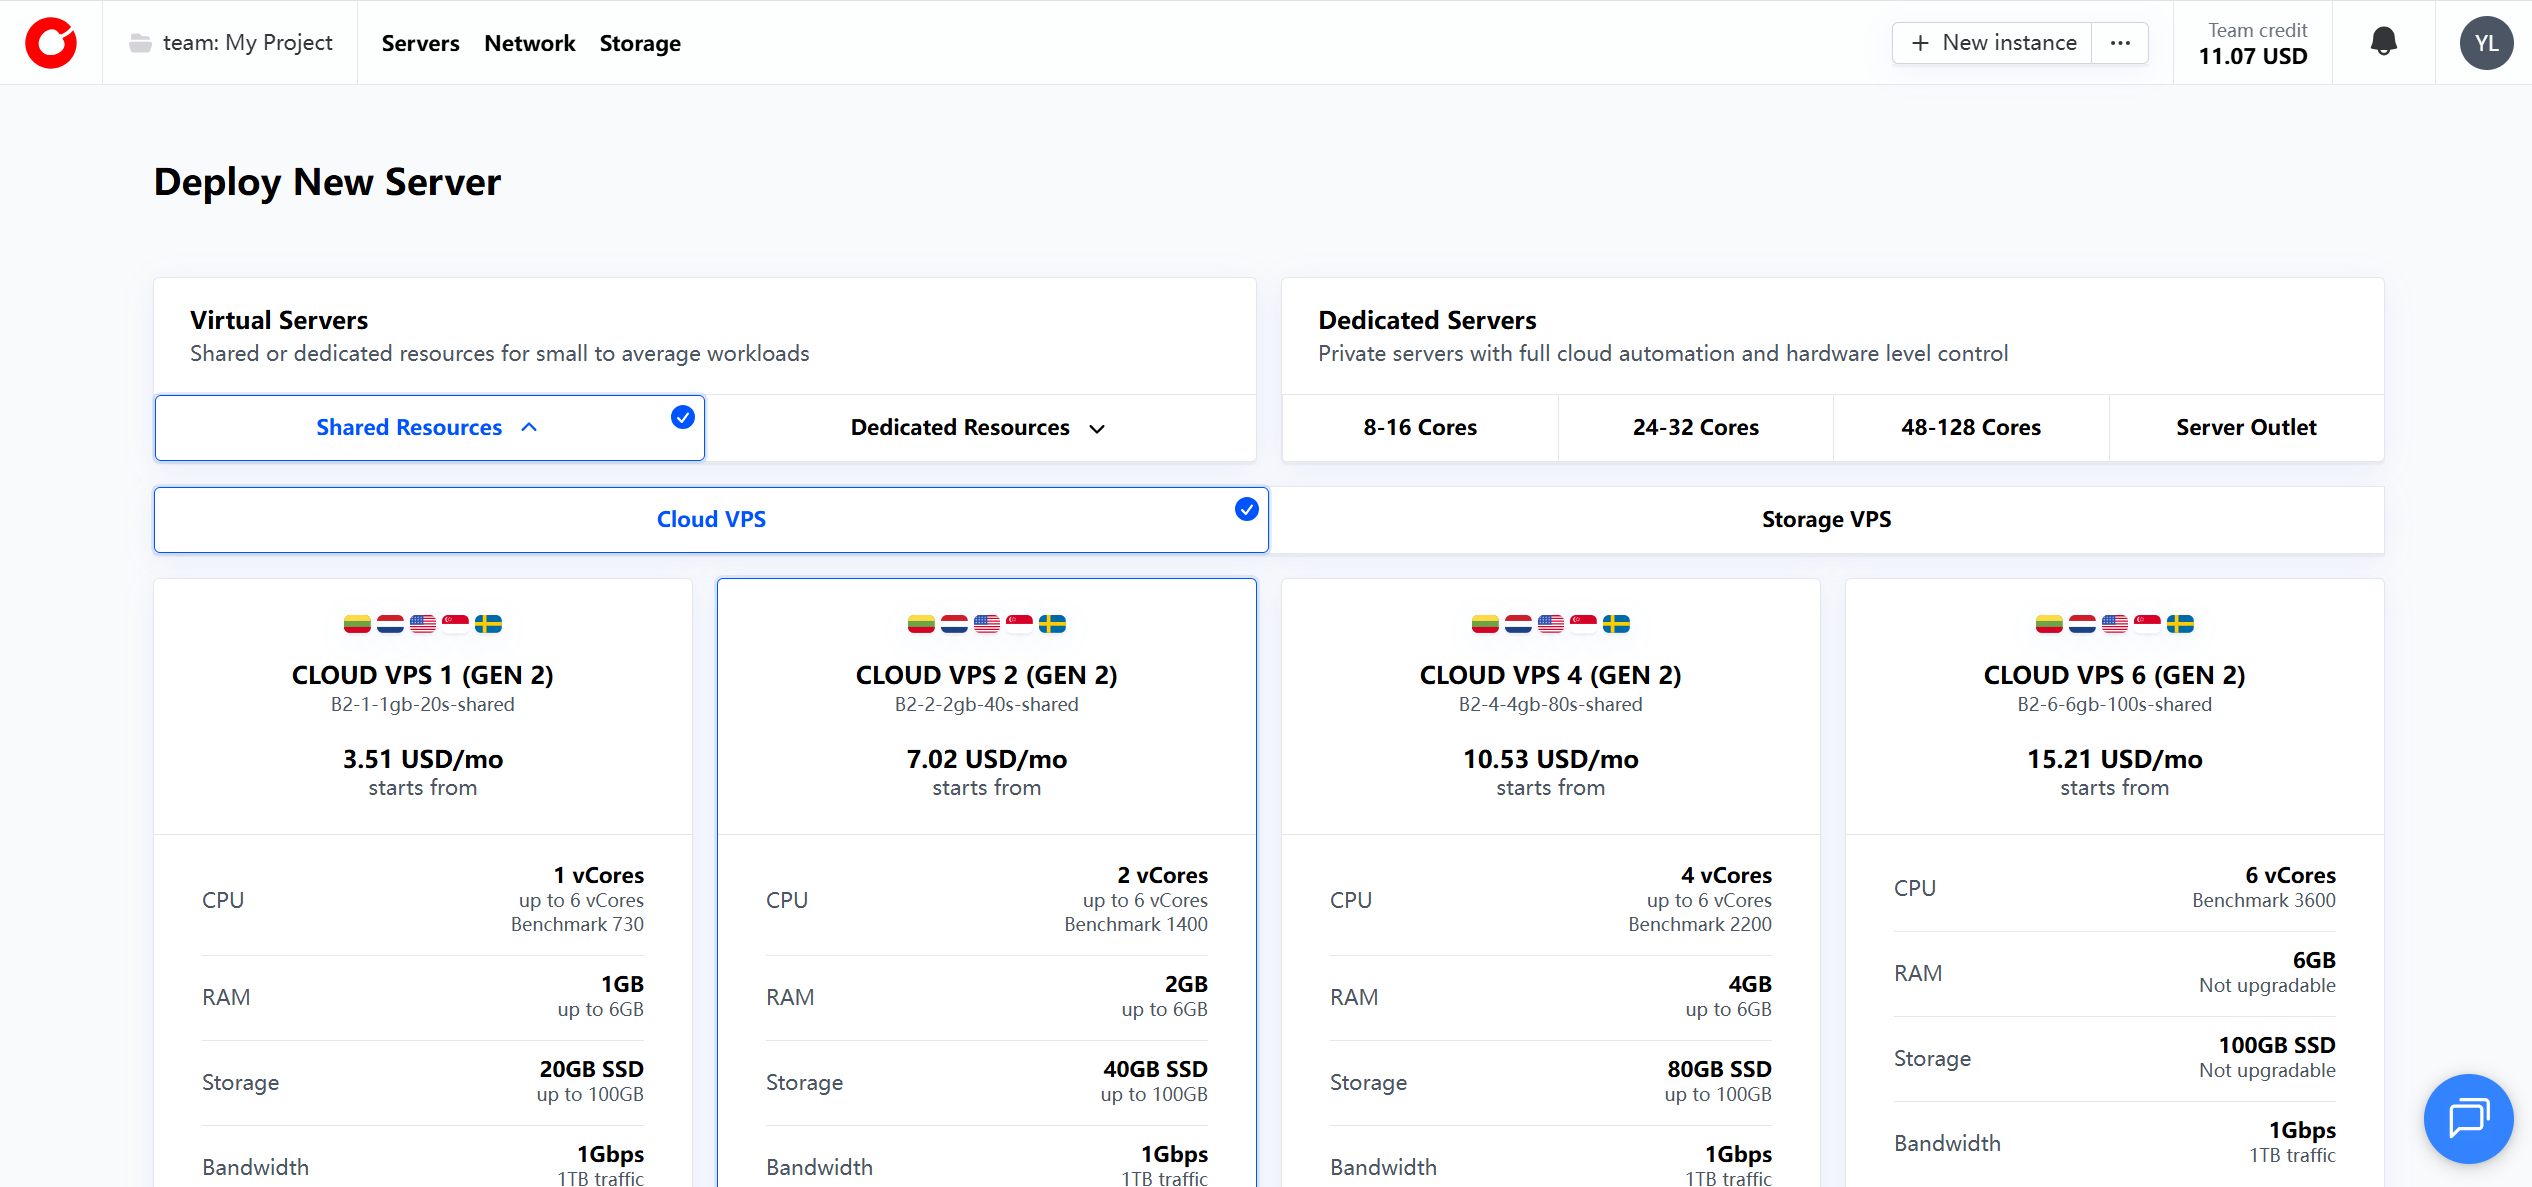Collapse the Shared Resources chevron
Image resolution: width=2532 pixels, height=1187 pixels.
[529, 428]
